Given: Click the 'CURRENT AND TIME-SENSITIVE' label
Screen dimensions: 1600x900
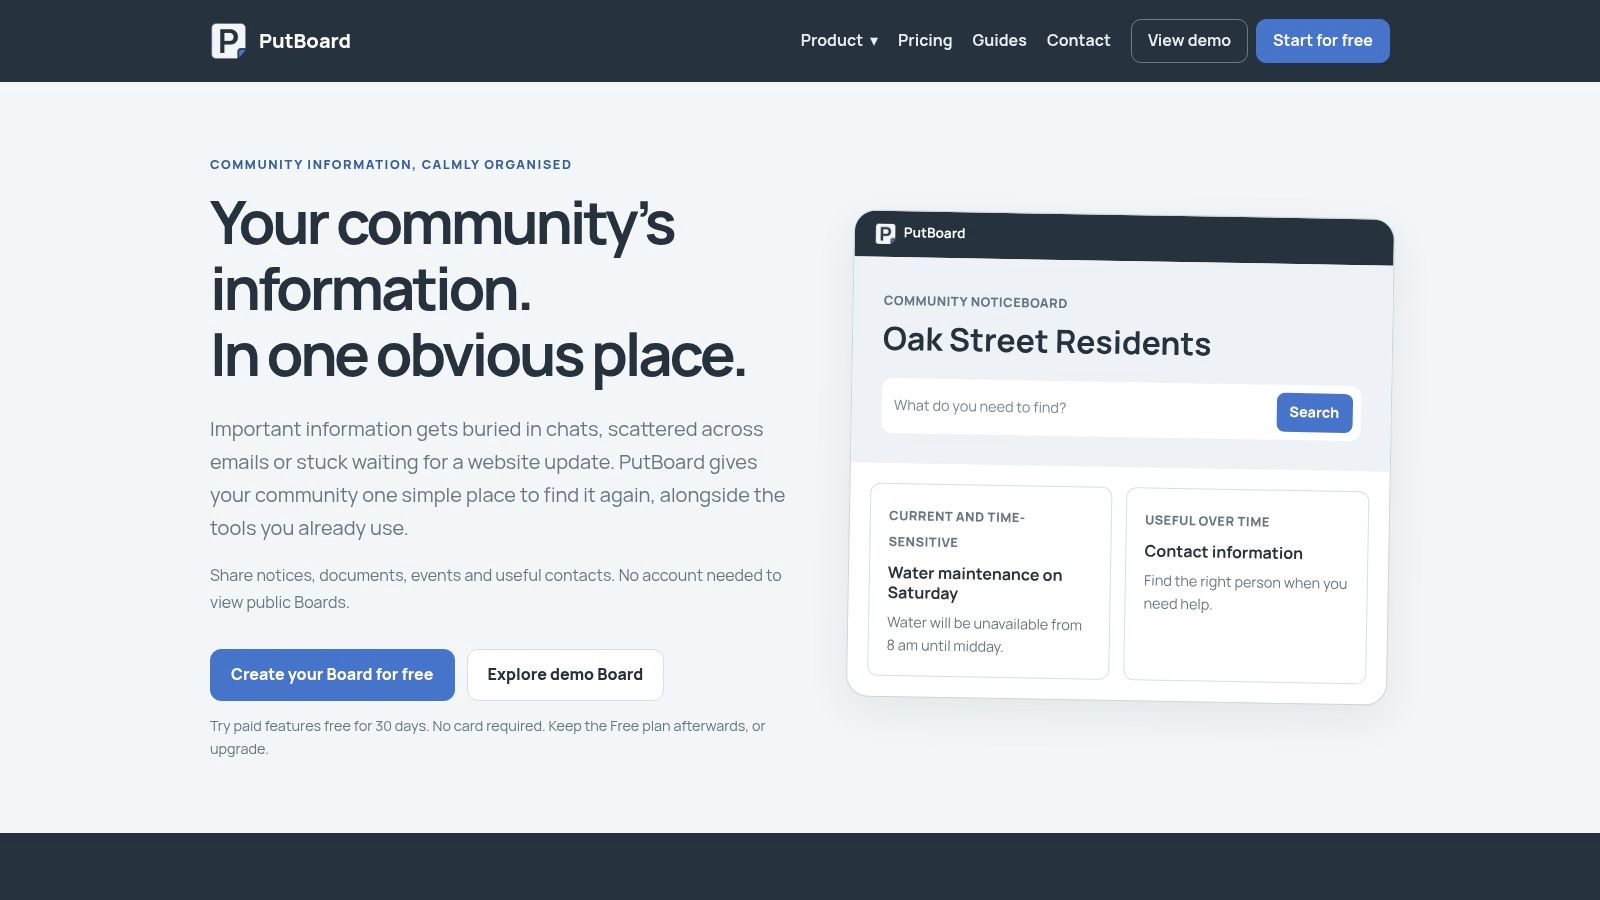Looking at the screenshot, I should click(x=957, y=529).
